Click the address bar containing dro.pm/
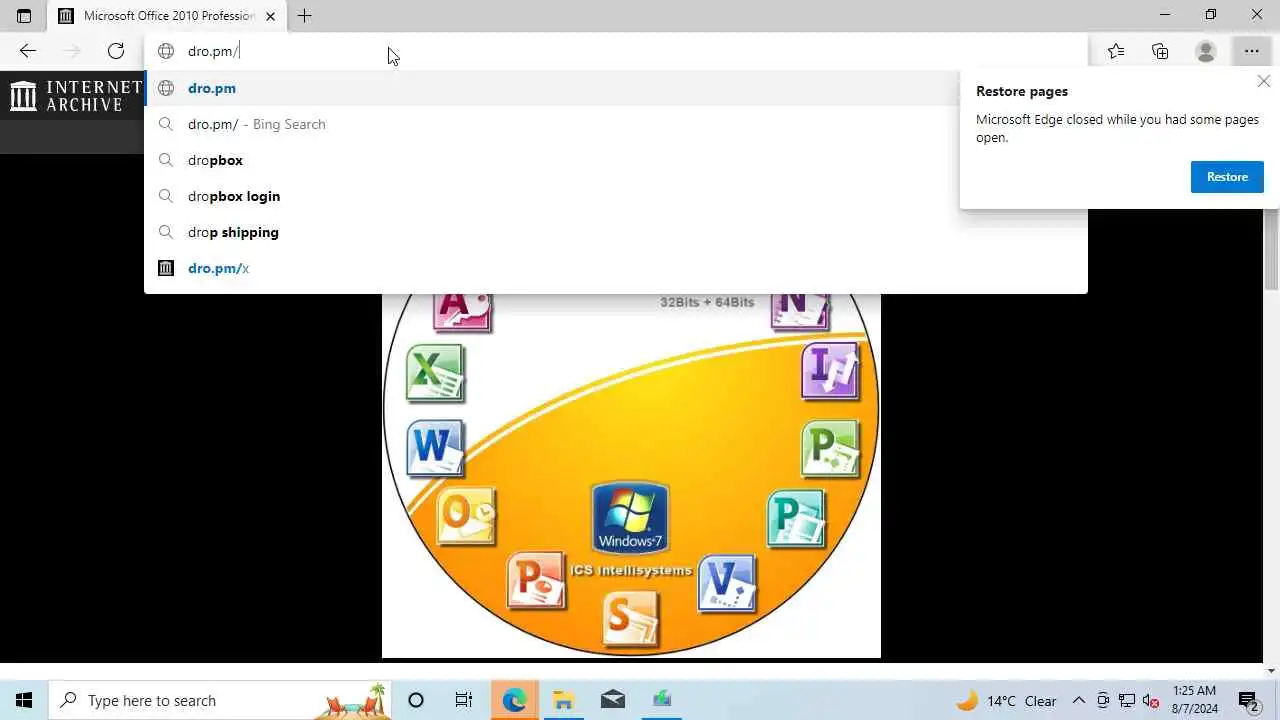Viewport: 1280px width, 720px height. [616, 51]
